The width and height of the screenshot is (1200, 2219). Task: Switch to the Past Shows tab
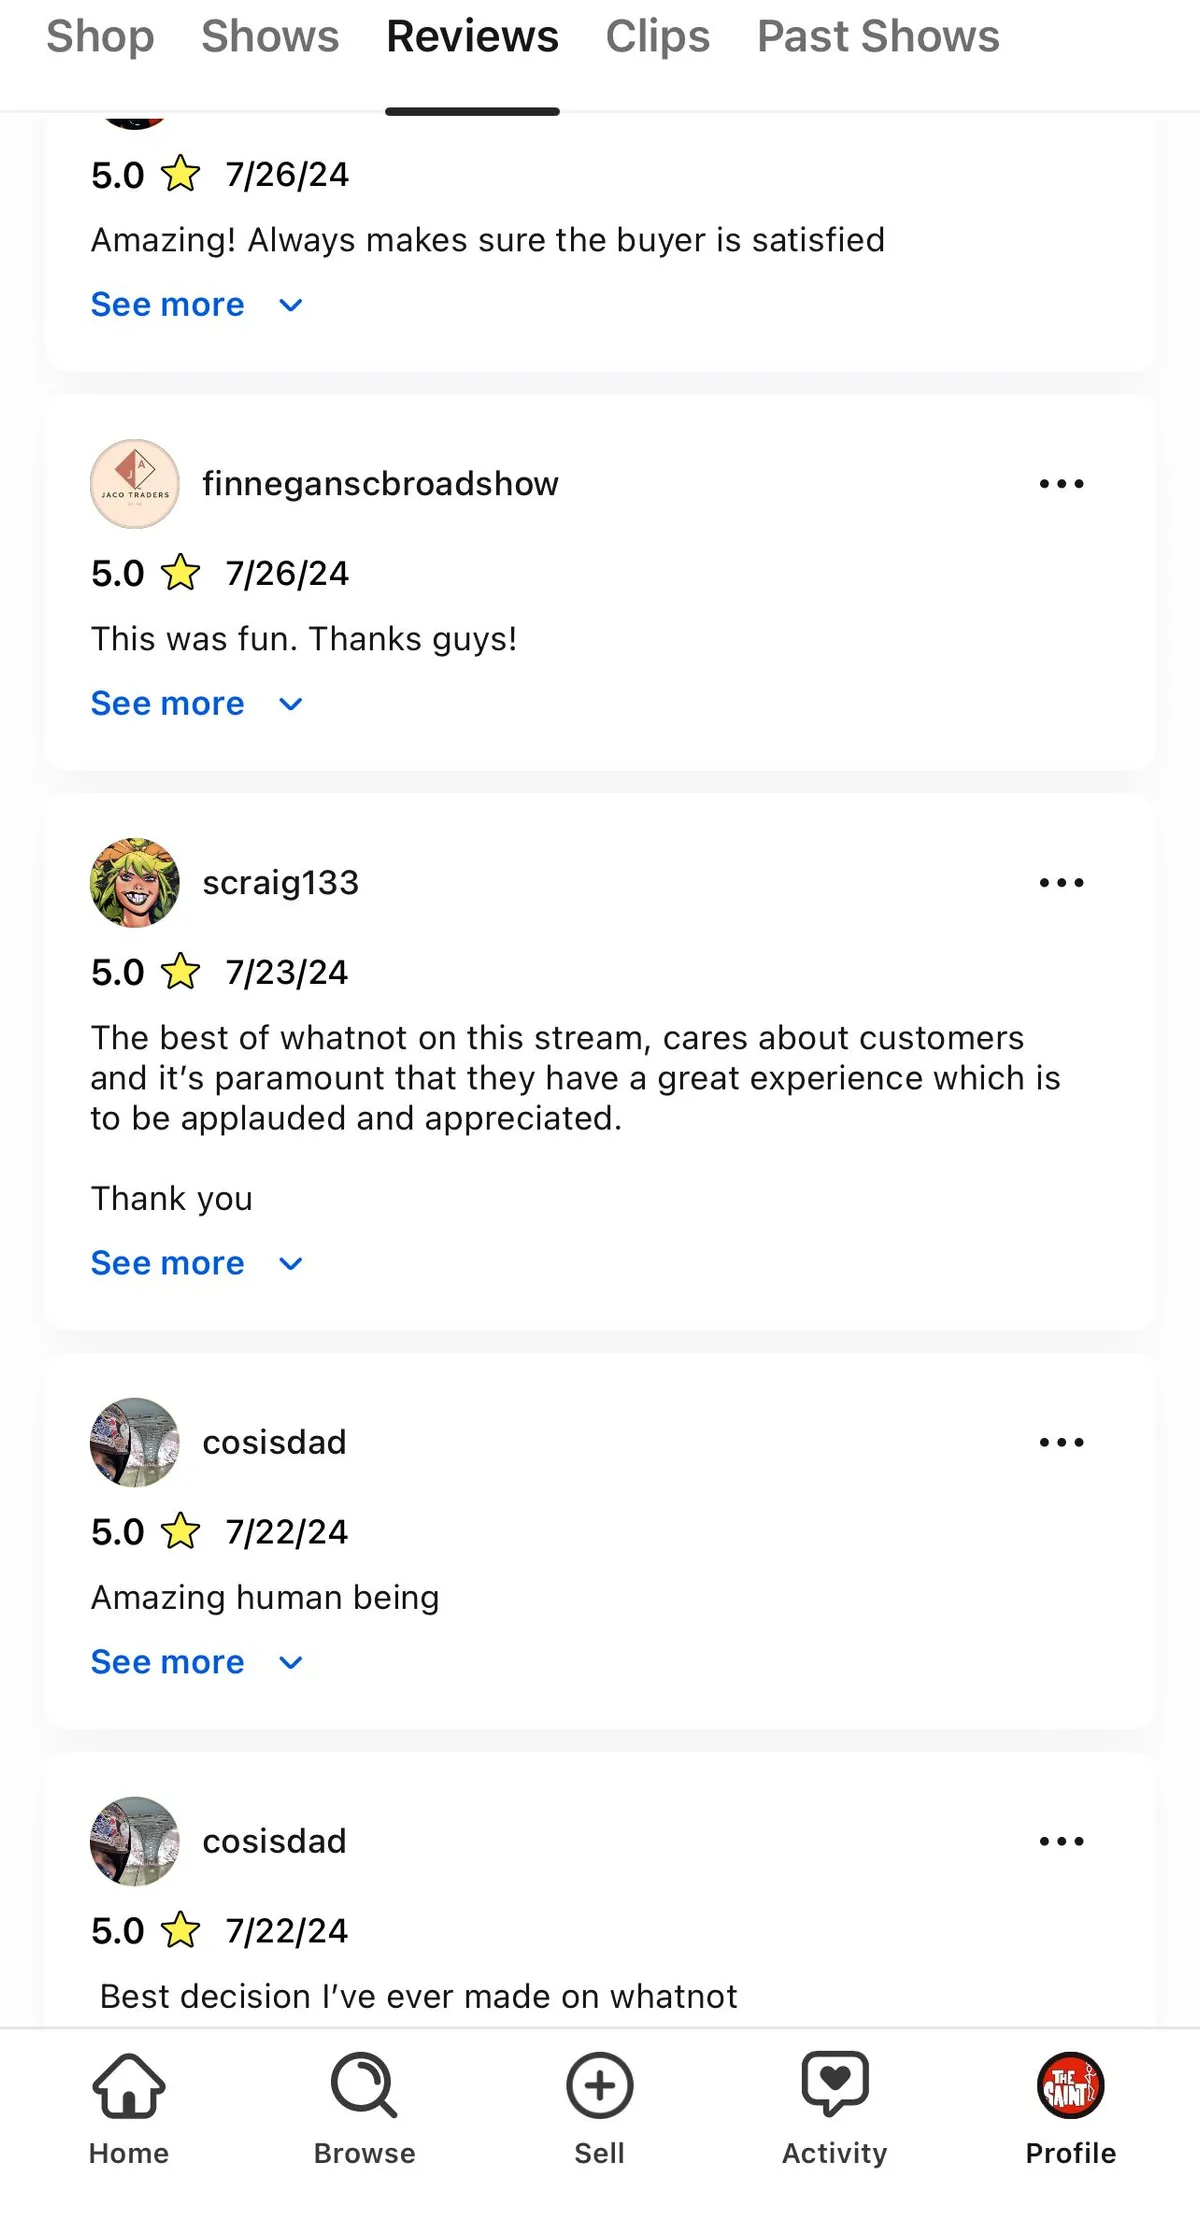(878, 37)
